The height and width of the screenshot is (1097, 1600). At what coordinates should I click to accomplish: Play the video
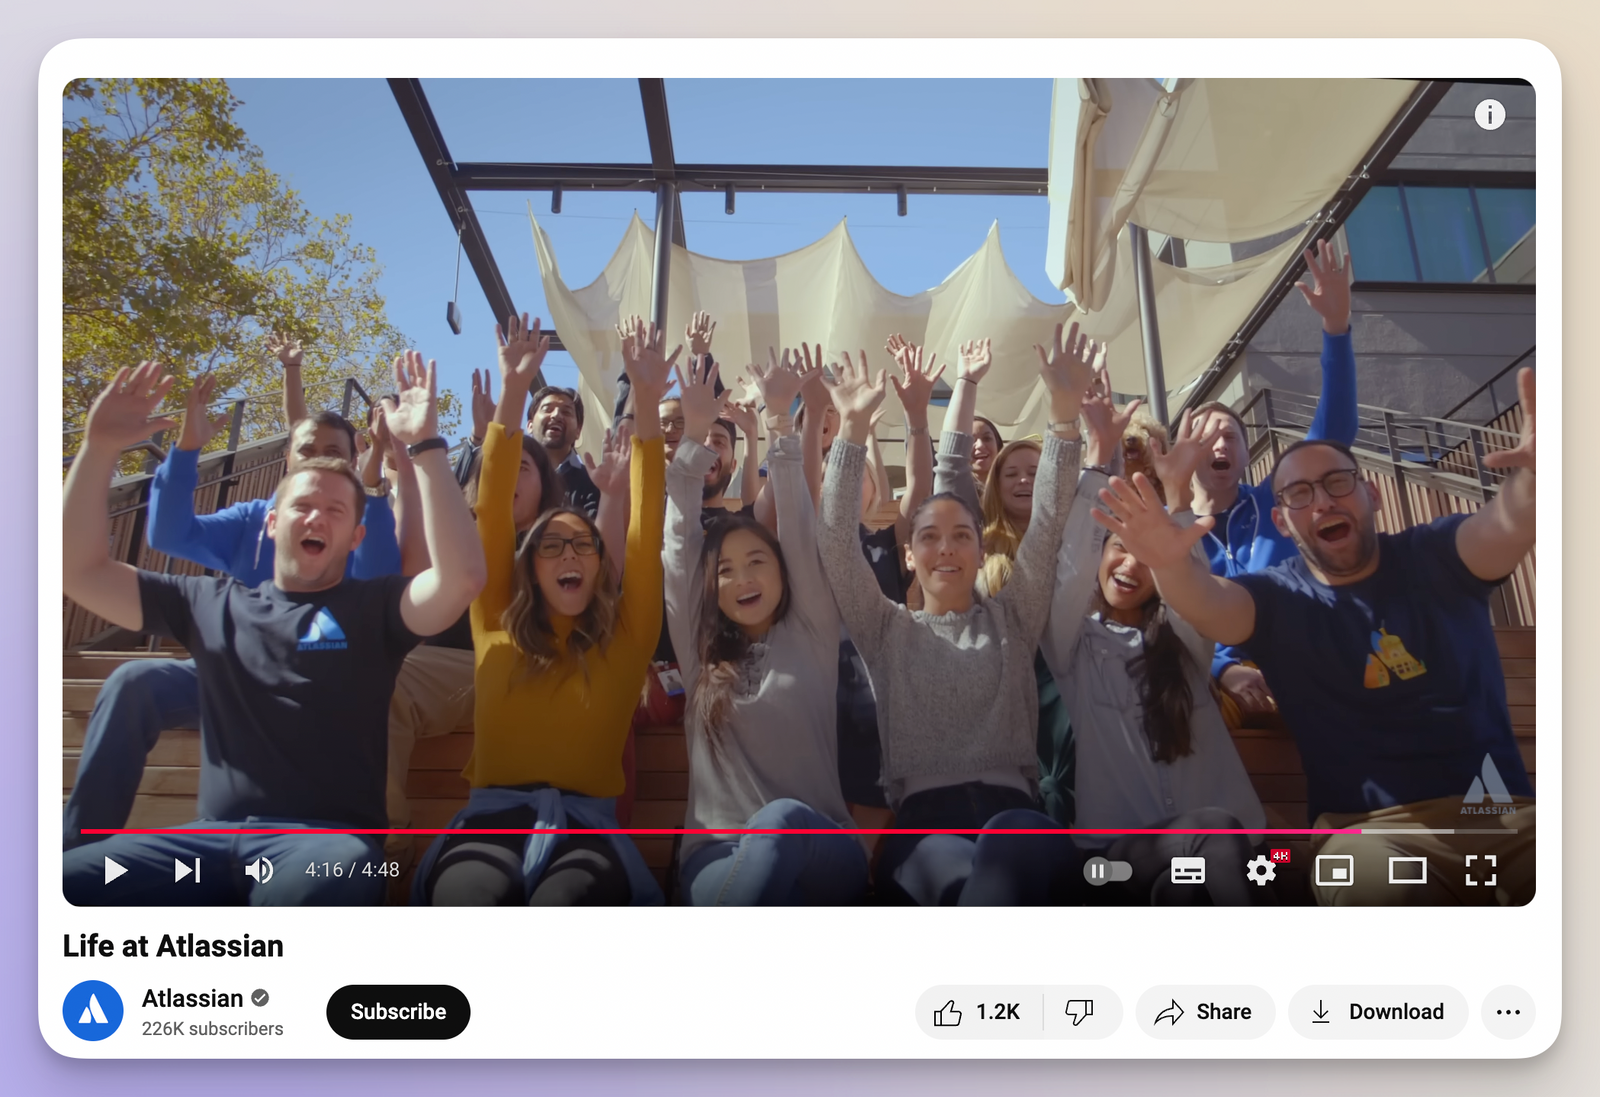[115, 870]
